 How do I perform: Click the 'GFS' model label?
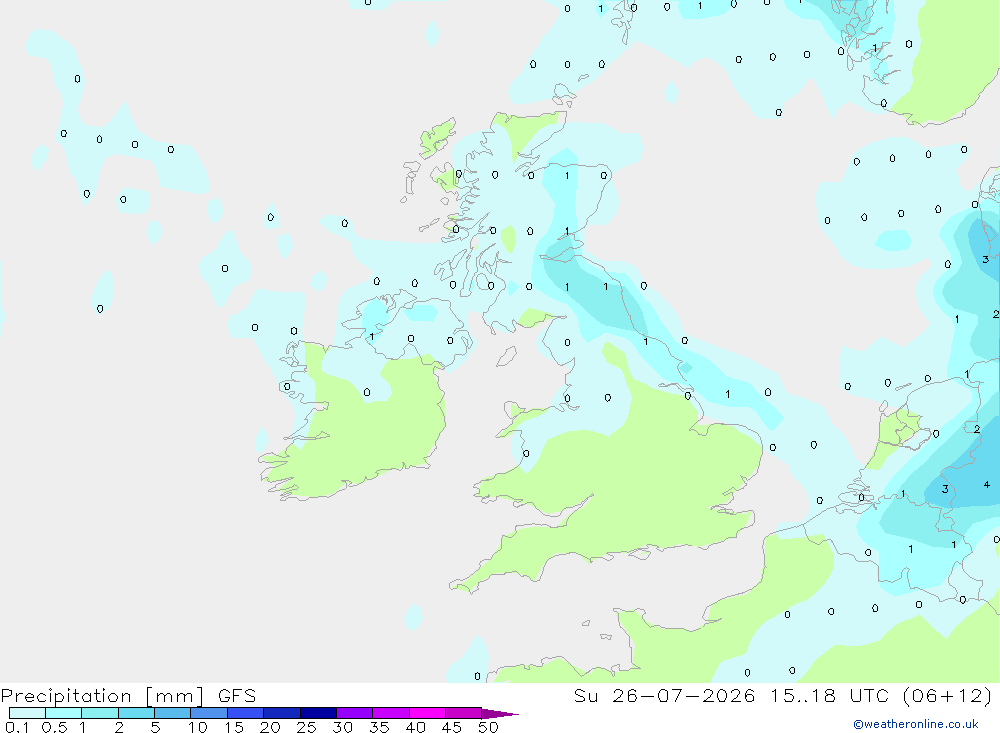(x=237, y=696)
